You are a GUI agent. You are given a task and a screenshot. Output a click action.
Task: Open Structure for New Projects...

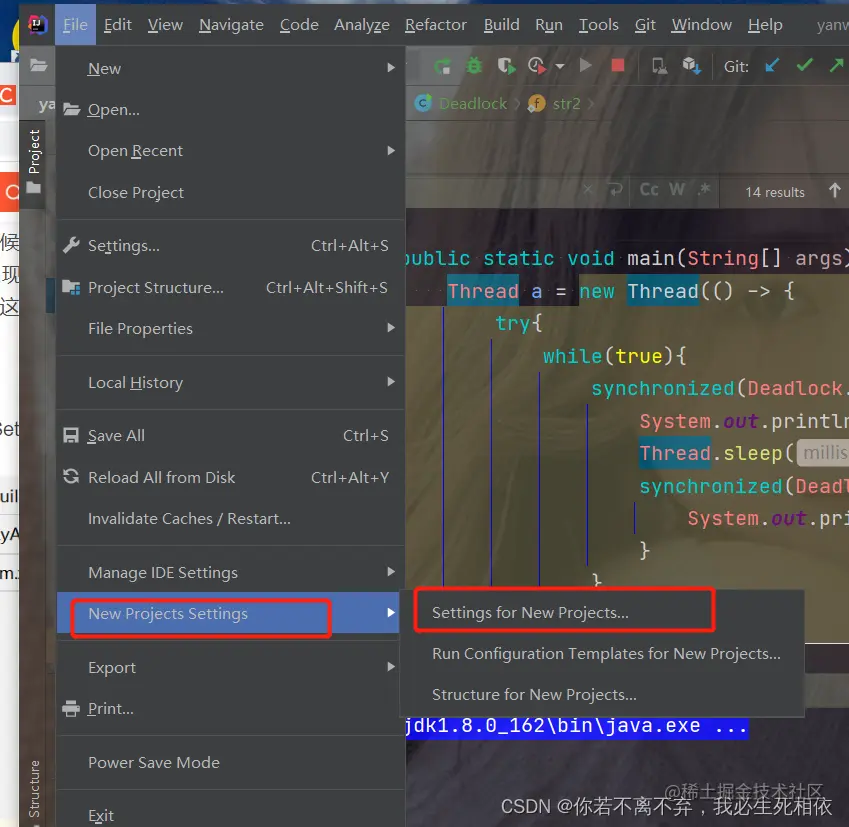pyautogui.click(x=602, y=694)
